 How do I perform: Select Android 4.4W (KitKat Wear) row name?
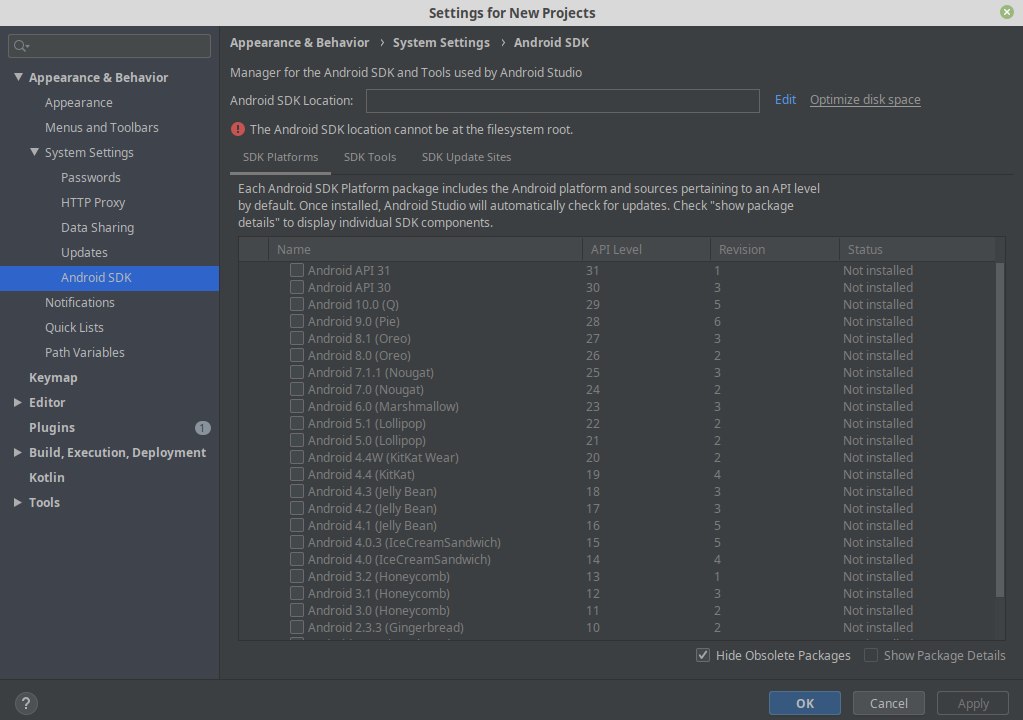tap(383, 457)
